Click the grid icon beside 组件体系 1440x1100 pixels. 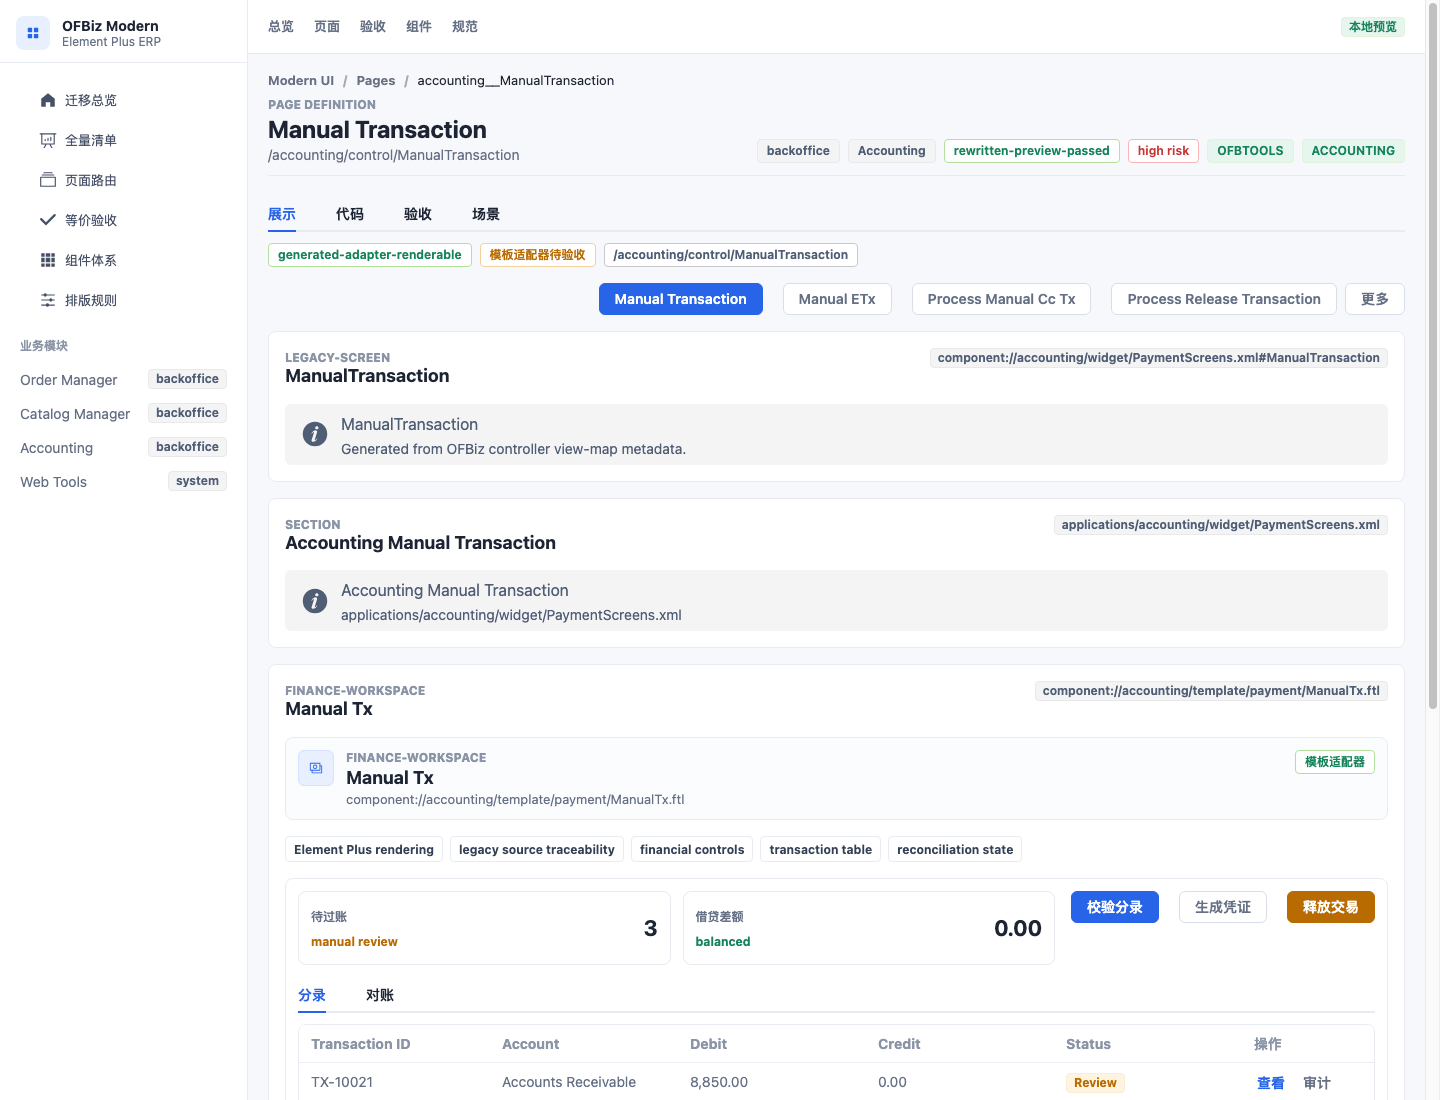coord(48,260)
